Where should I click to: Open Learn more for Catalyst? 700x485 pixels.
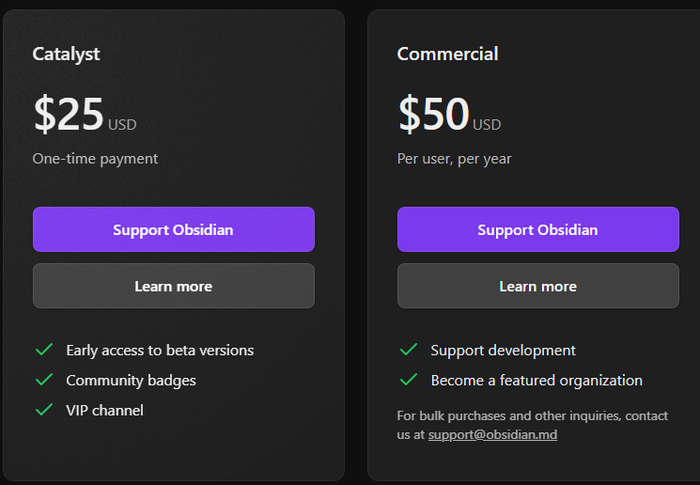(x=173, y=286)
